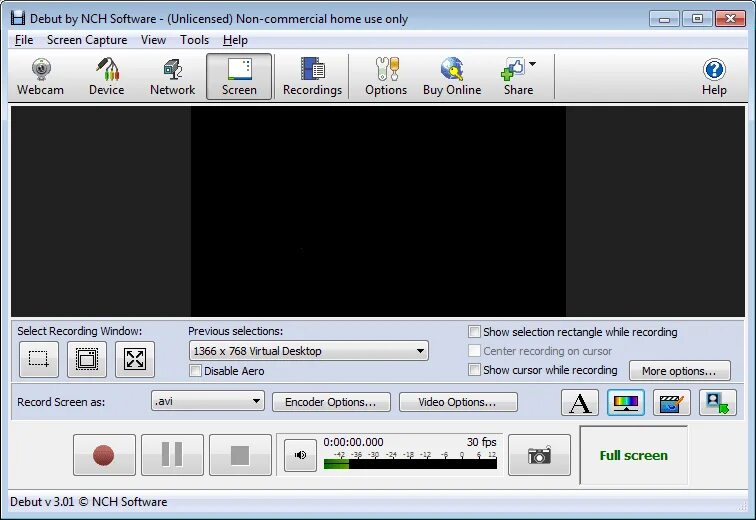The image size is (756, 520).
Task: Open the Tools menu
Action: (194, 40)
